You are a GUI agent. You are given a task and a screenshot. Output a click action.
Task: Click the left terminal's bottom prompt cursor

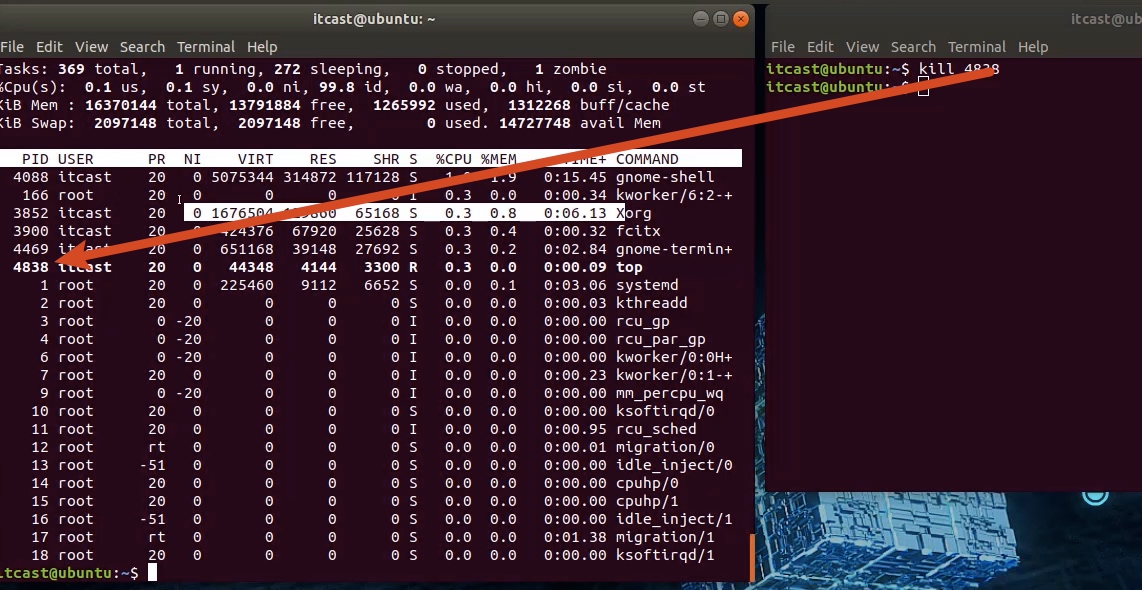coord(152,572)
